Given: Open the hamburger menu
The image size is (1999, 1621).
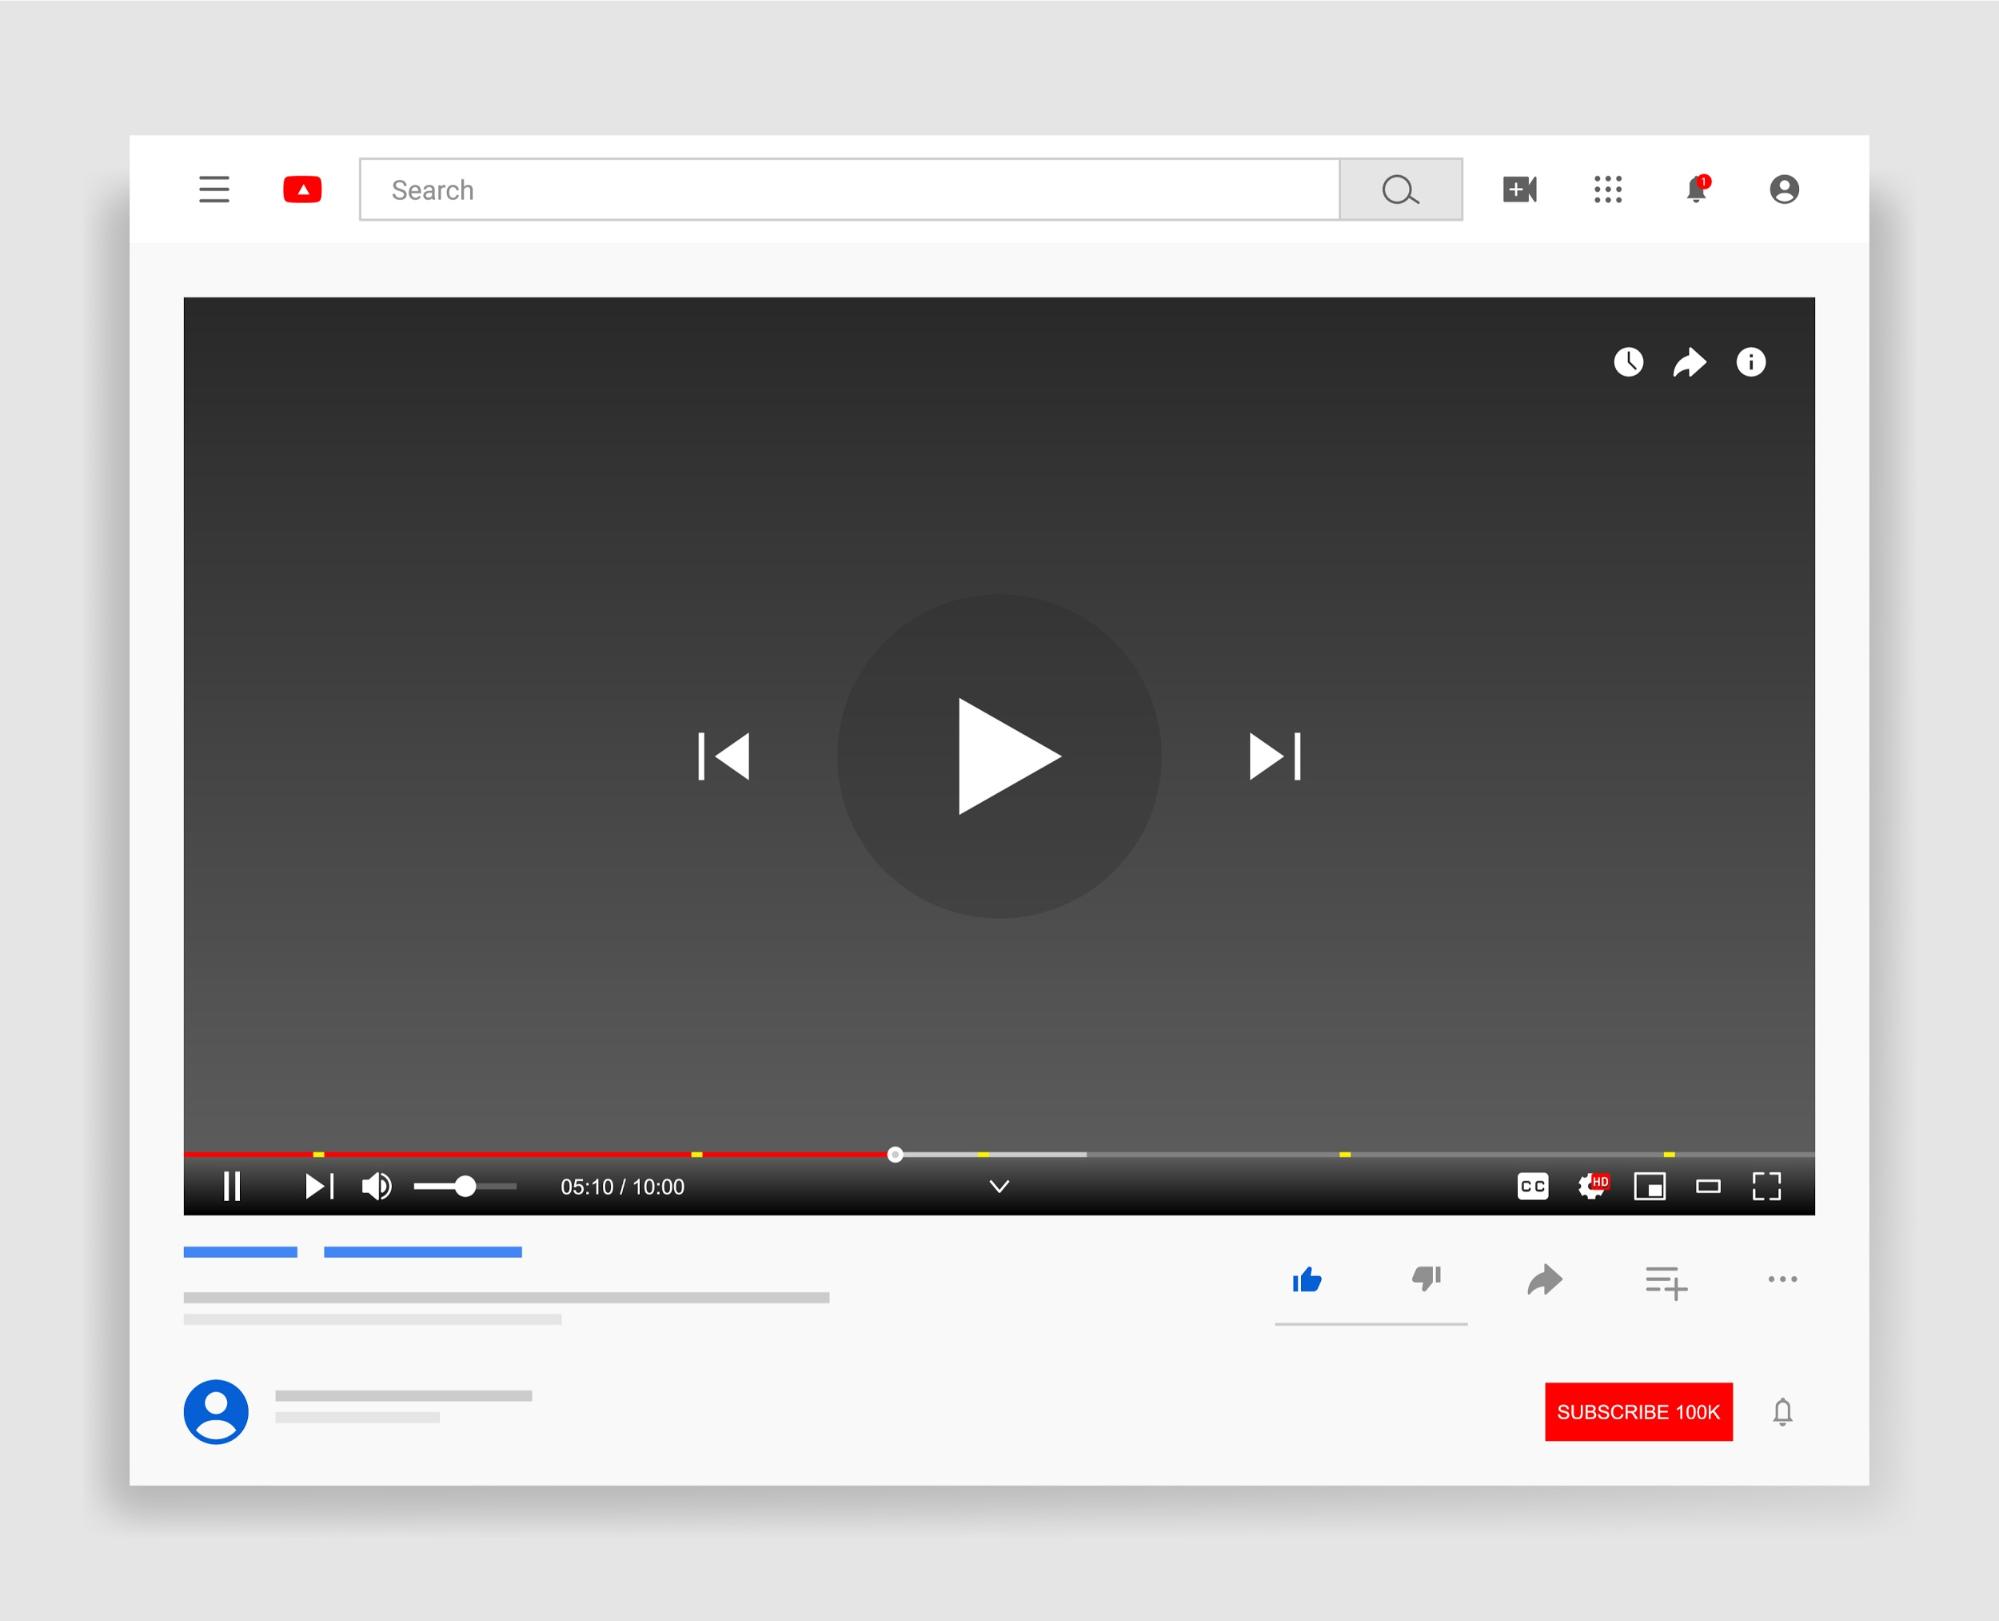Looking at the screenshot, I should (x=214, y=189).
